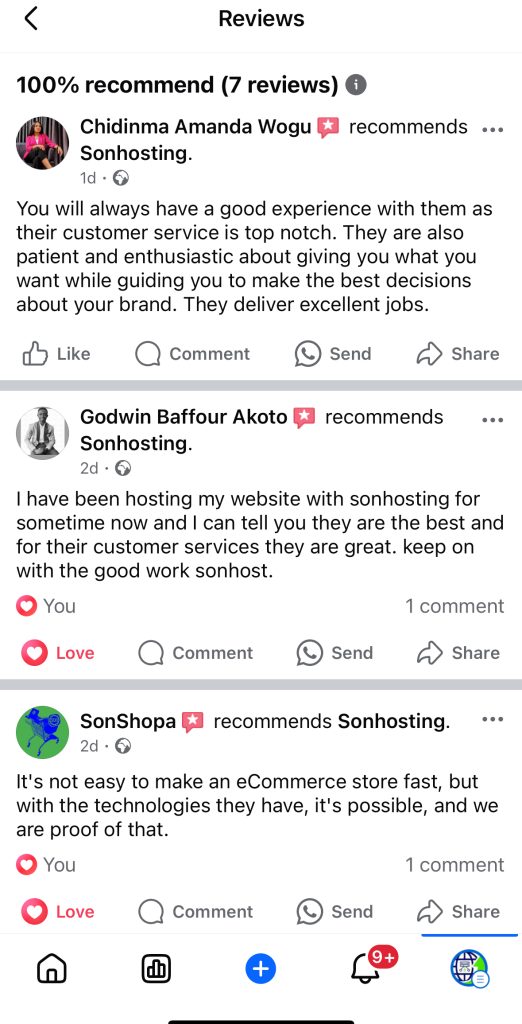Like Chidinma Amanda Wogu's review
The width and height of the screenshot is (522, 1024).
[56, 354]
